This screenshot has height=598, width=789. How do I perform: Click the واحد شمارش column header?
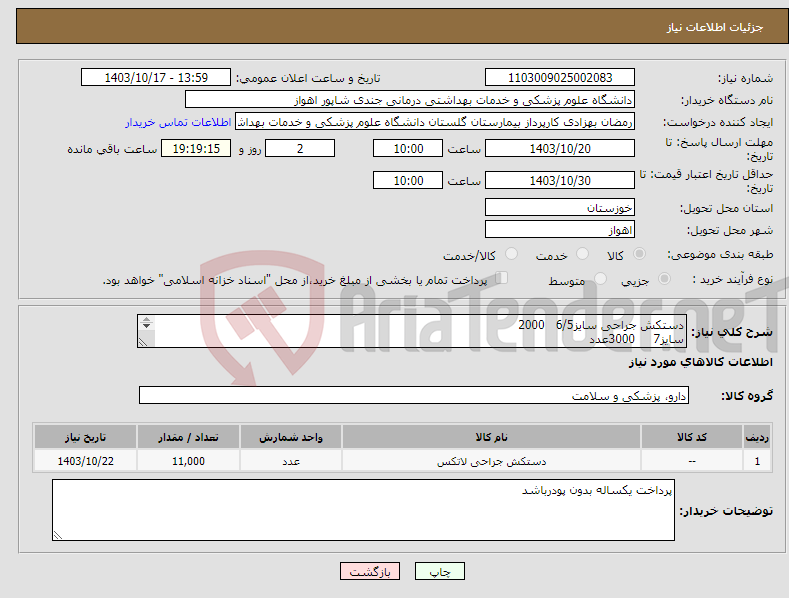pyautogui.click(x=291, y=437)
